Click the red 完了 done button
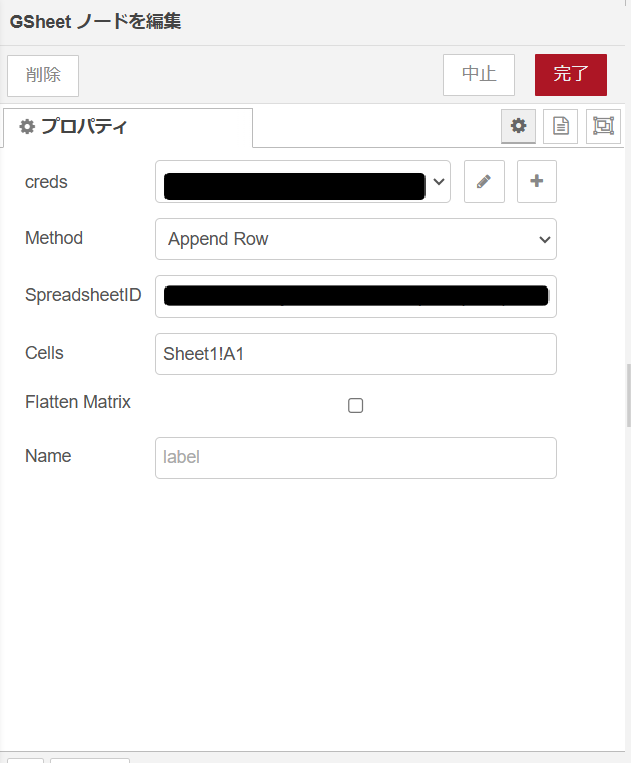This screenshot has height=763, width=631. coord(571,74)
